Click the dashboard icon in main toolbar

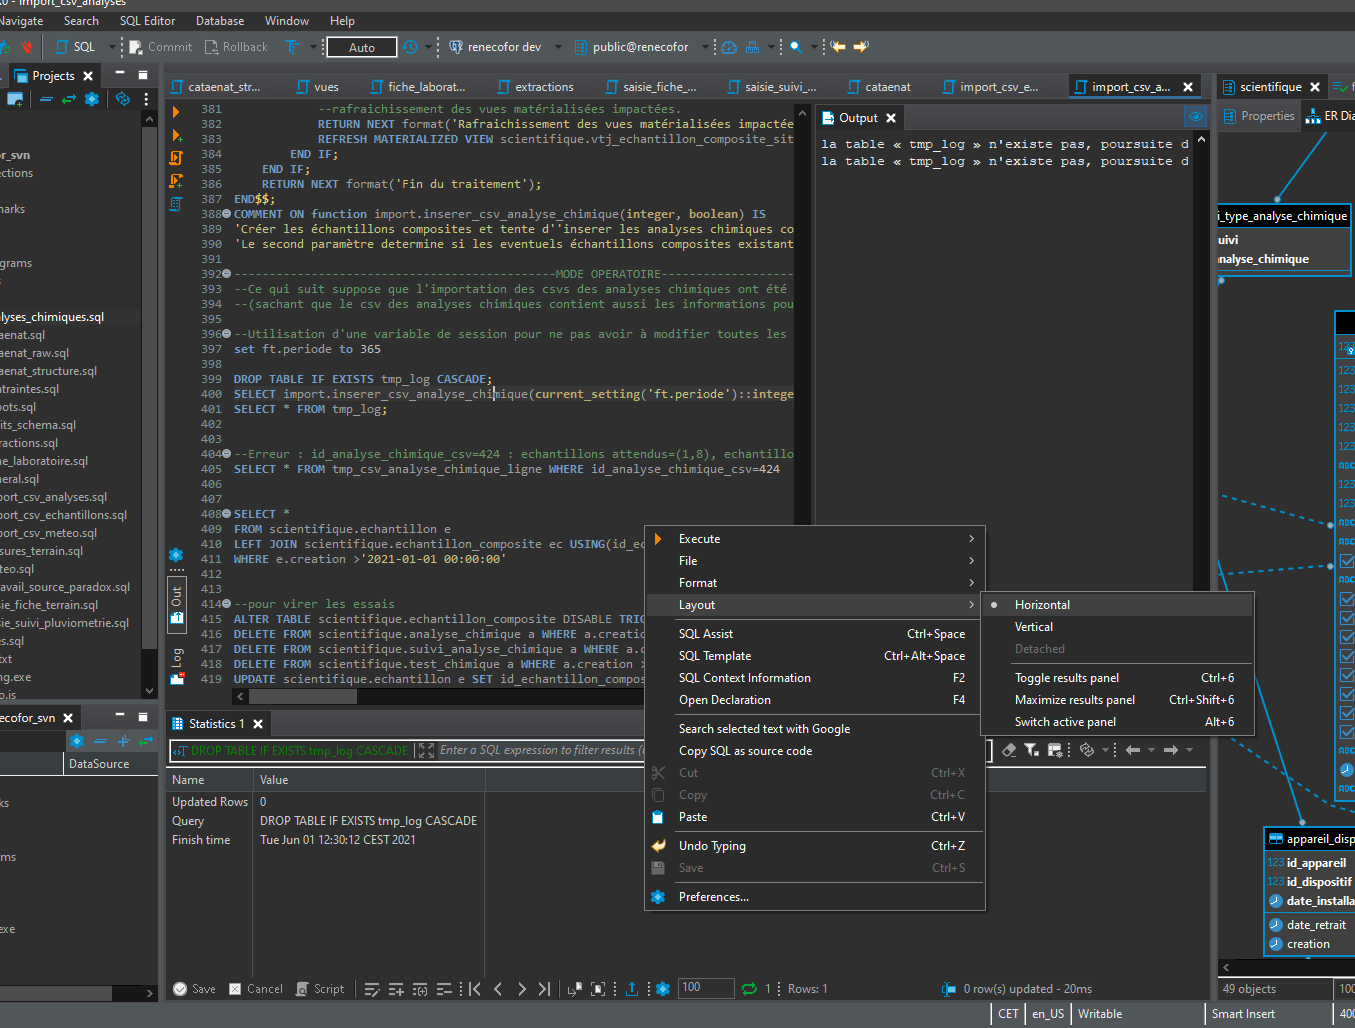click(729, 47)
